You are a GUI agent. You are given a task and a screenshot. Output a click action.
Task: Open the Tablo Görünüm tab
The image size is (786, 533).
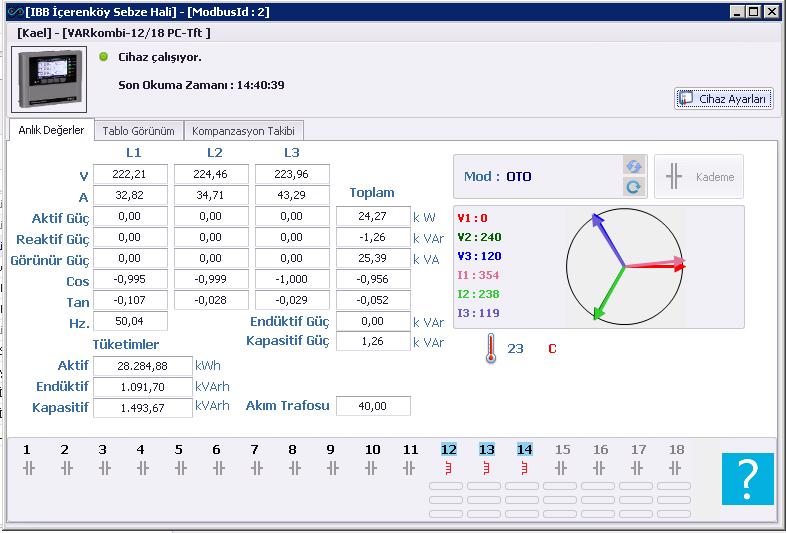coord(138,131)
